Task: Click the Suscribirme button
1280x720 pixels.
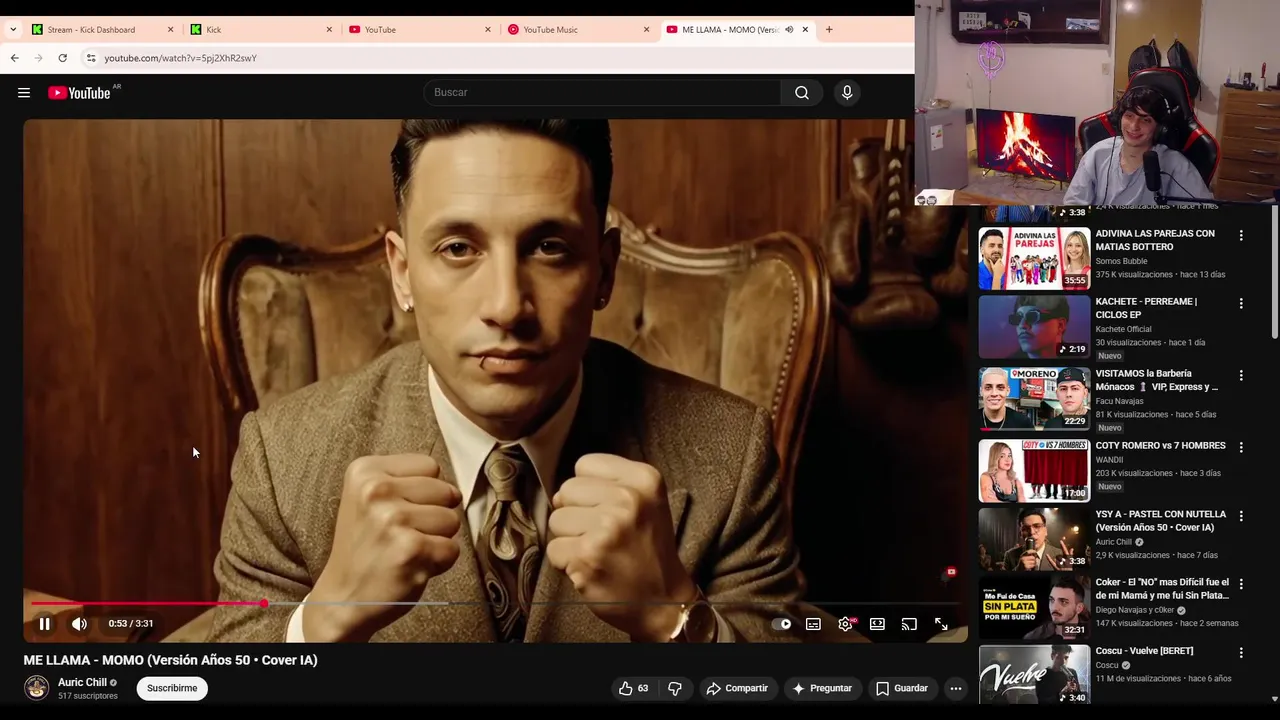Action: tap(172, 688)
